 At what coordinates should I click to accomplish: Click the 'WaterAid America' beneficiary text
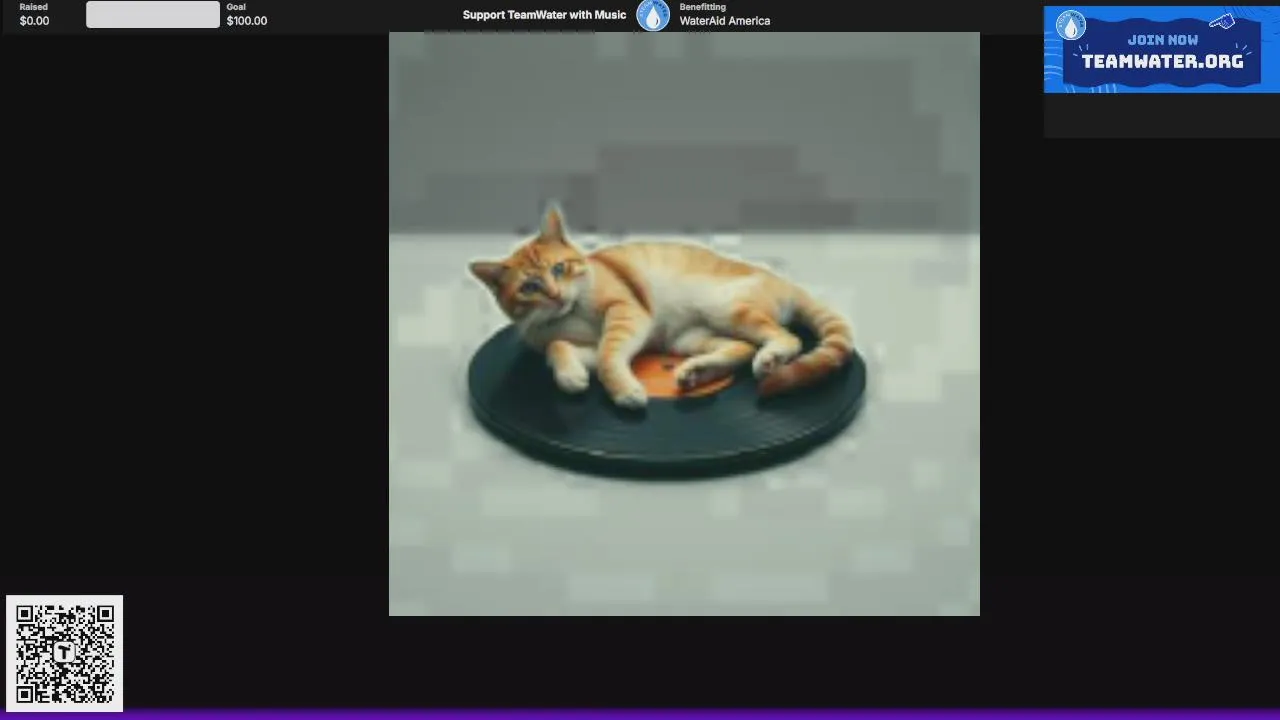(x=725, y=21)
